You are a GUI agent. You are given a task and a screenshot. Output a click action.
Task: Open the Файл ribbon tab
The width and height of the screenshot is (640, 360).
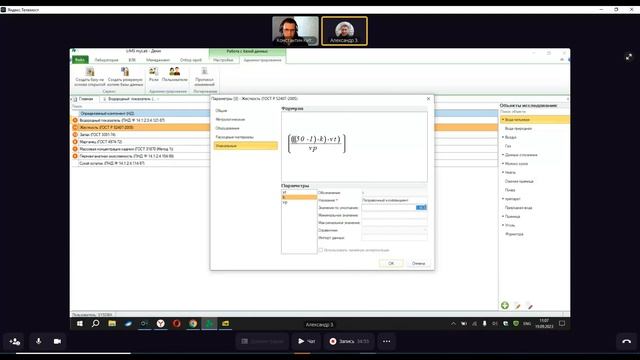pyautogui.click(x=80, y=60)
